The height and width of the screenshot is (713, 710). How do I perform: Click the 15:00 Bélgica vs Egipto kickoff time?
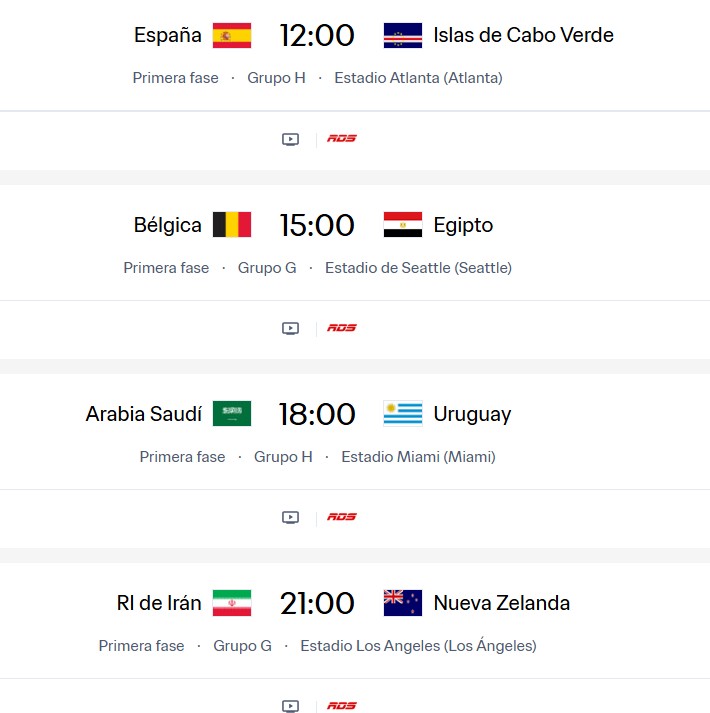coord(317,225)
